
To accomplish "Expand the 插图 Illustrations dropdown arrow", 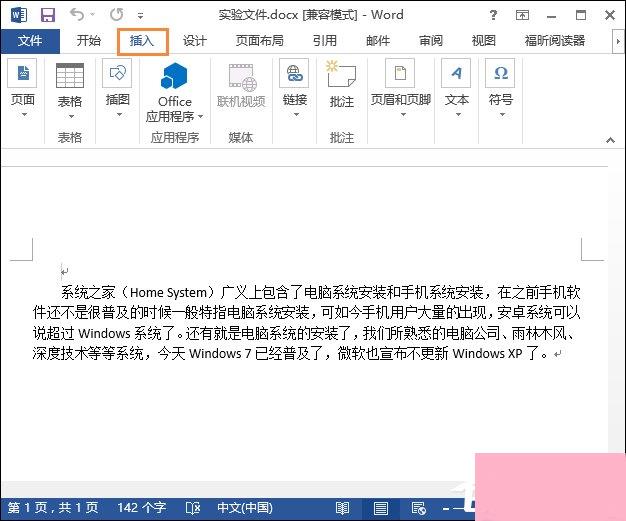I will point(119,115).
